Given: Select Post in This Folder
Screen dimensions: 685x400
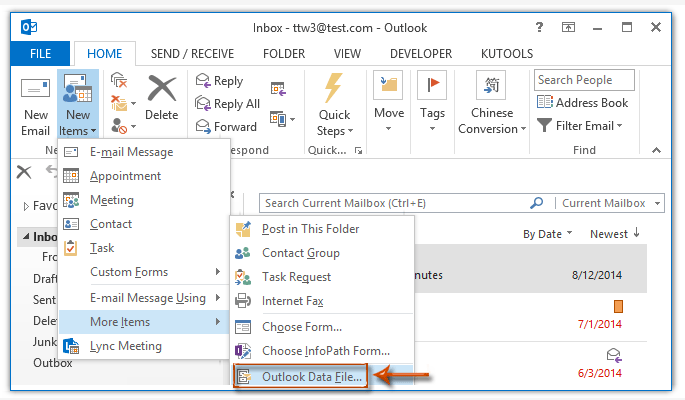Looking at the screenshot, I should click(322, 229).
